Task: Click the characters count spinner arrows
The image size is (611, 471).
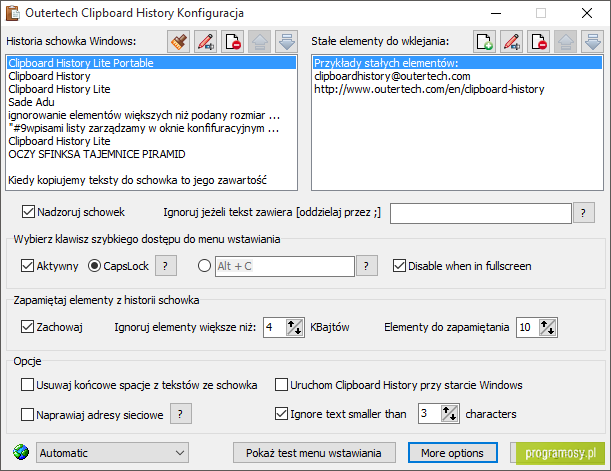Action: coord(449,413)
